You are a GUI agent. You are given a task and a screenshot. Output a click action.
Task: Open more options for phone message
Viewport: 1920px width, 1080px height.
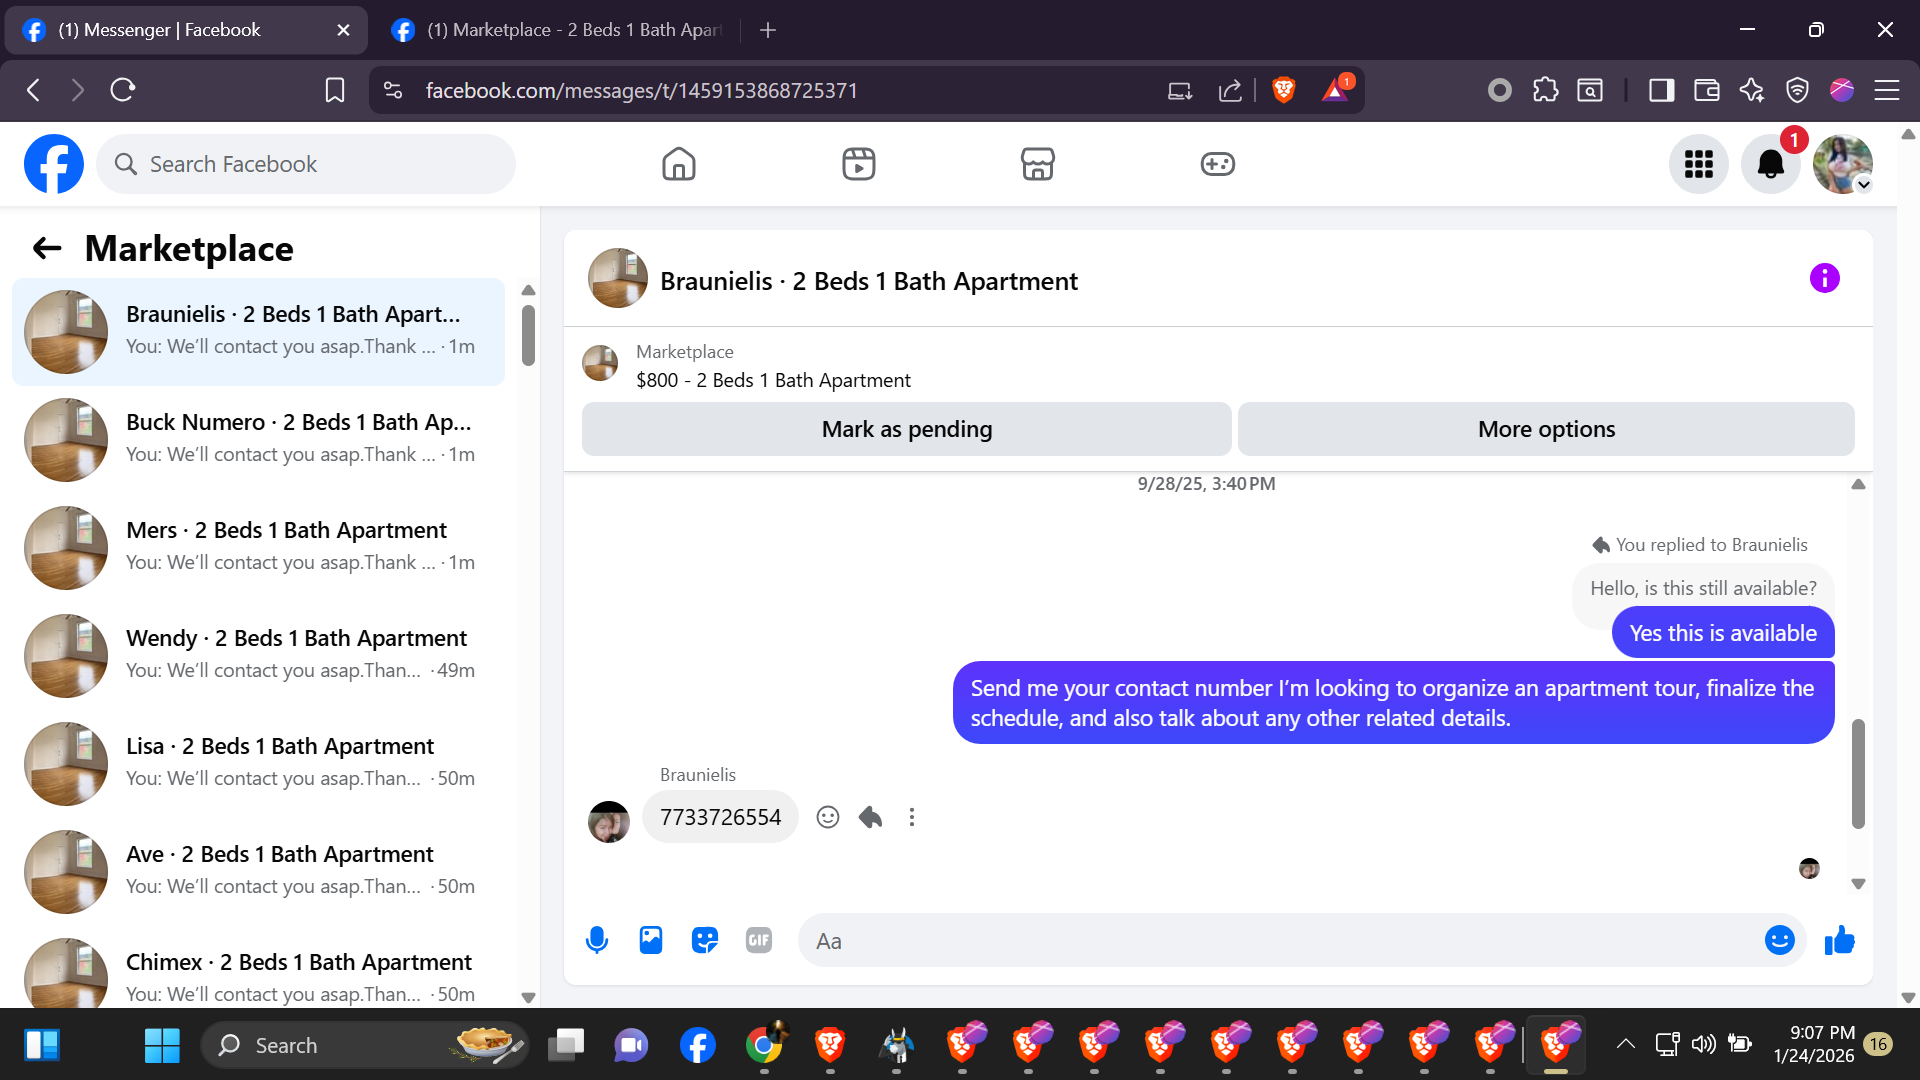(x=911, y=817)
